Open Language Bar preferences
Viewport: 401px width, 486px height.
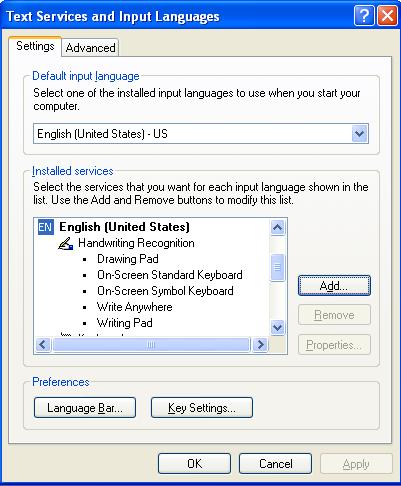[85, 408]
